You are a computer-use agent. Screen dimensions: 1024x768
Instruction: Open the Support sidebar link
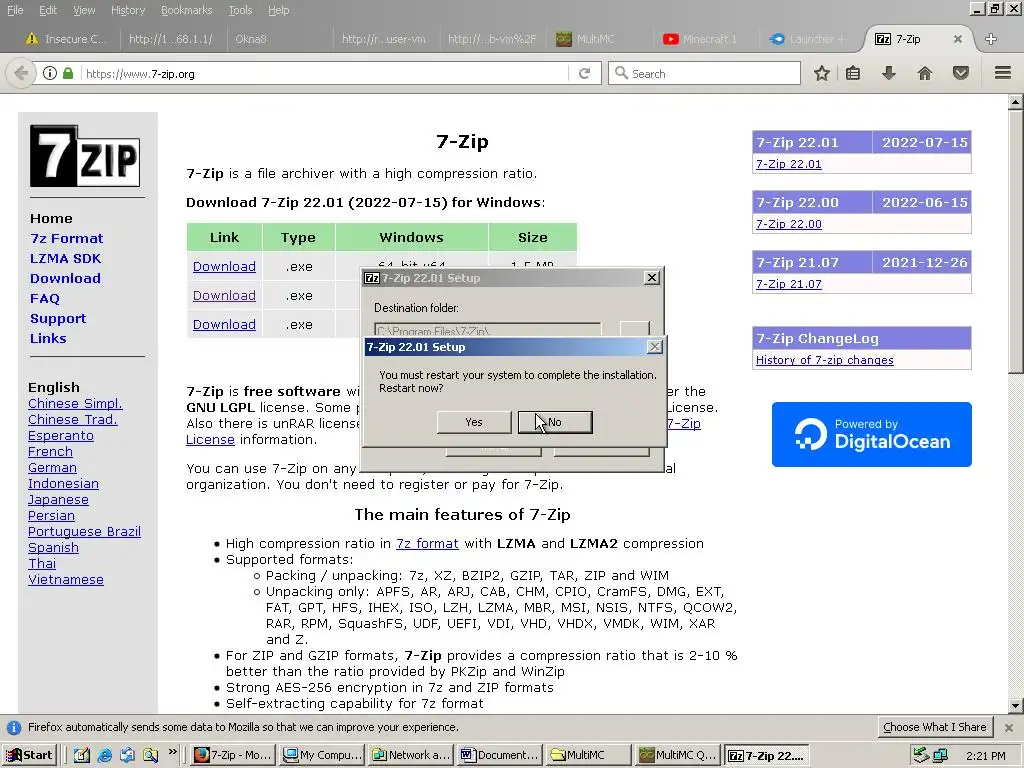click(58, 319)
